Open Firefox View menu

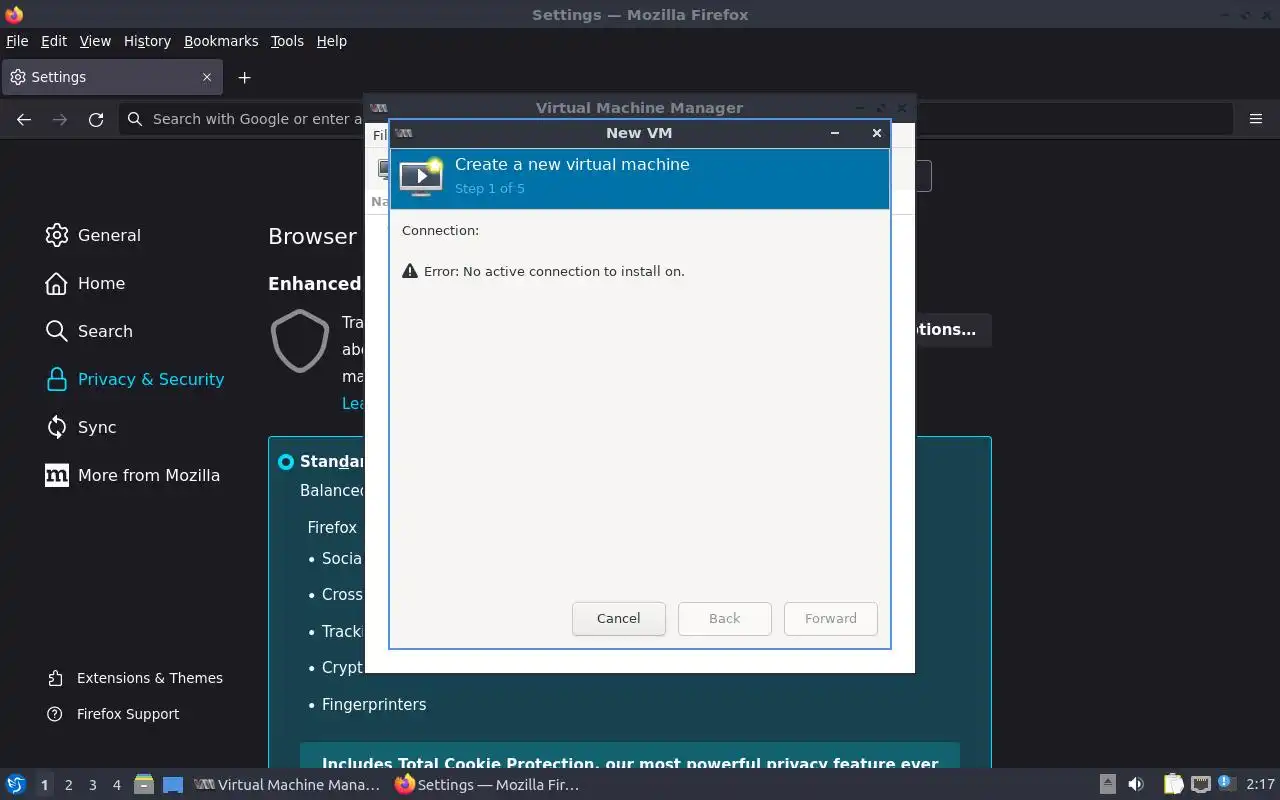[95, 41]
